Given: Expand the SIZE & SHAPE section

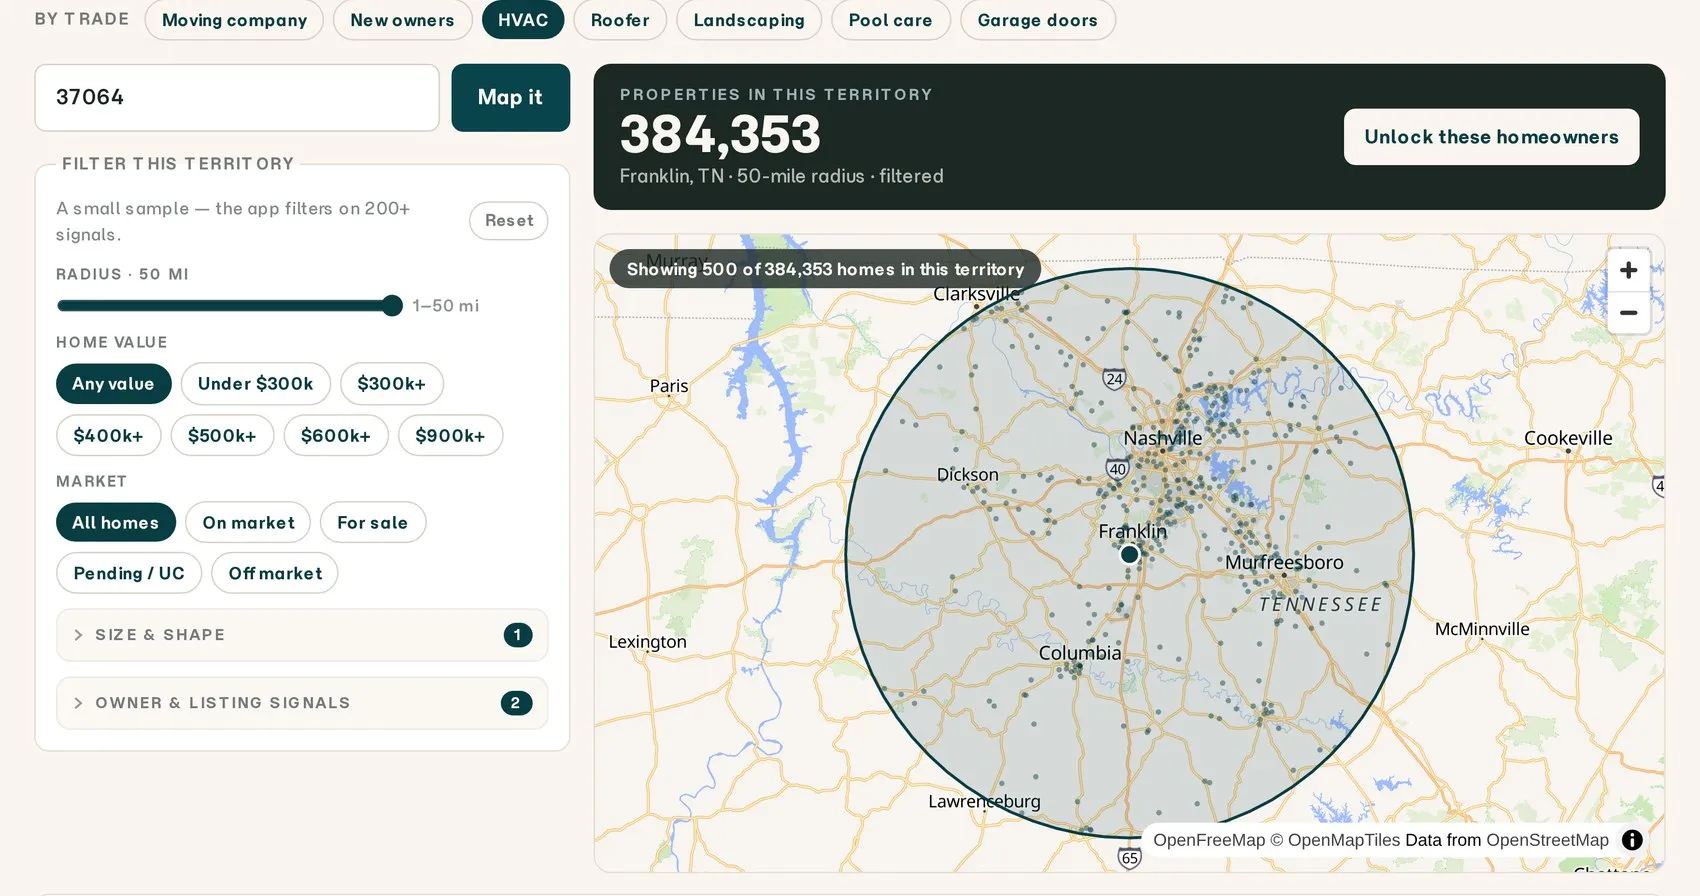Looking at the screenshot, I should point(302,635).
